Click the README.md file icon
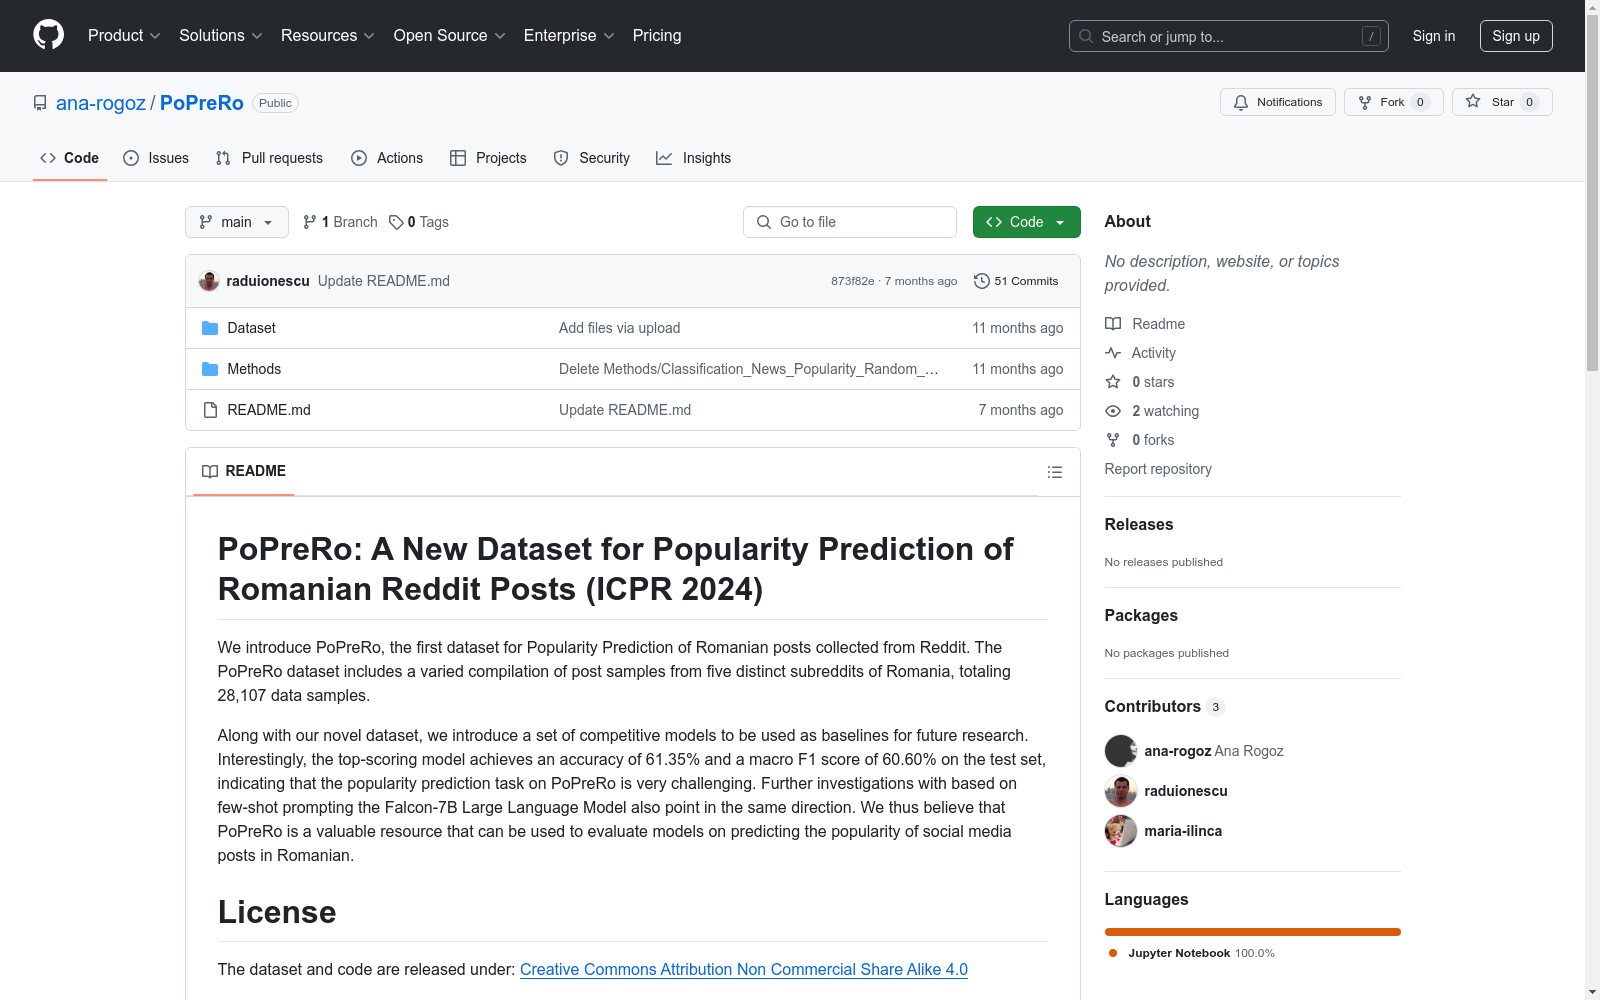 [210, 410]
